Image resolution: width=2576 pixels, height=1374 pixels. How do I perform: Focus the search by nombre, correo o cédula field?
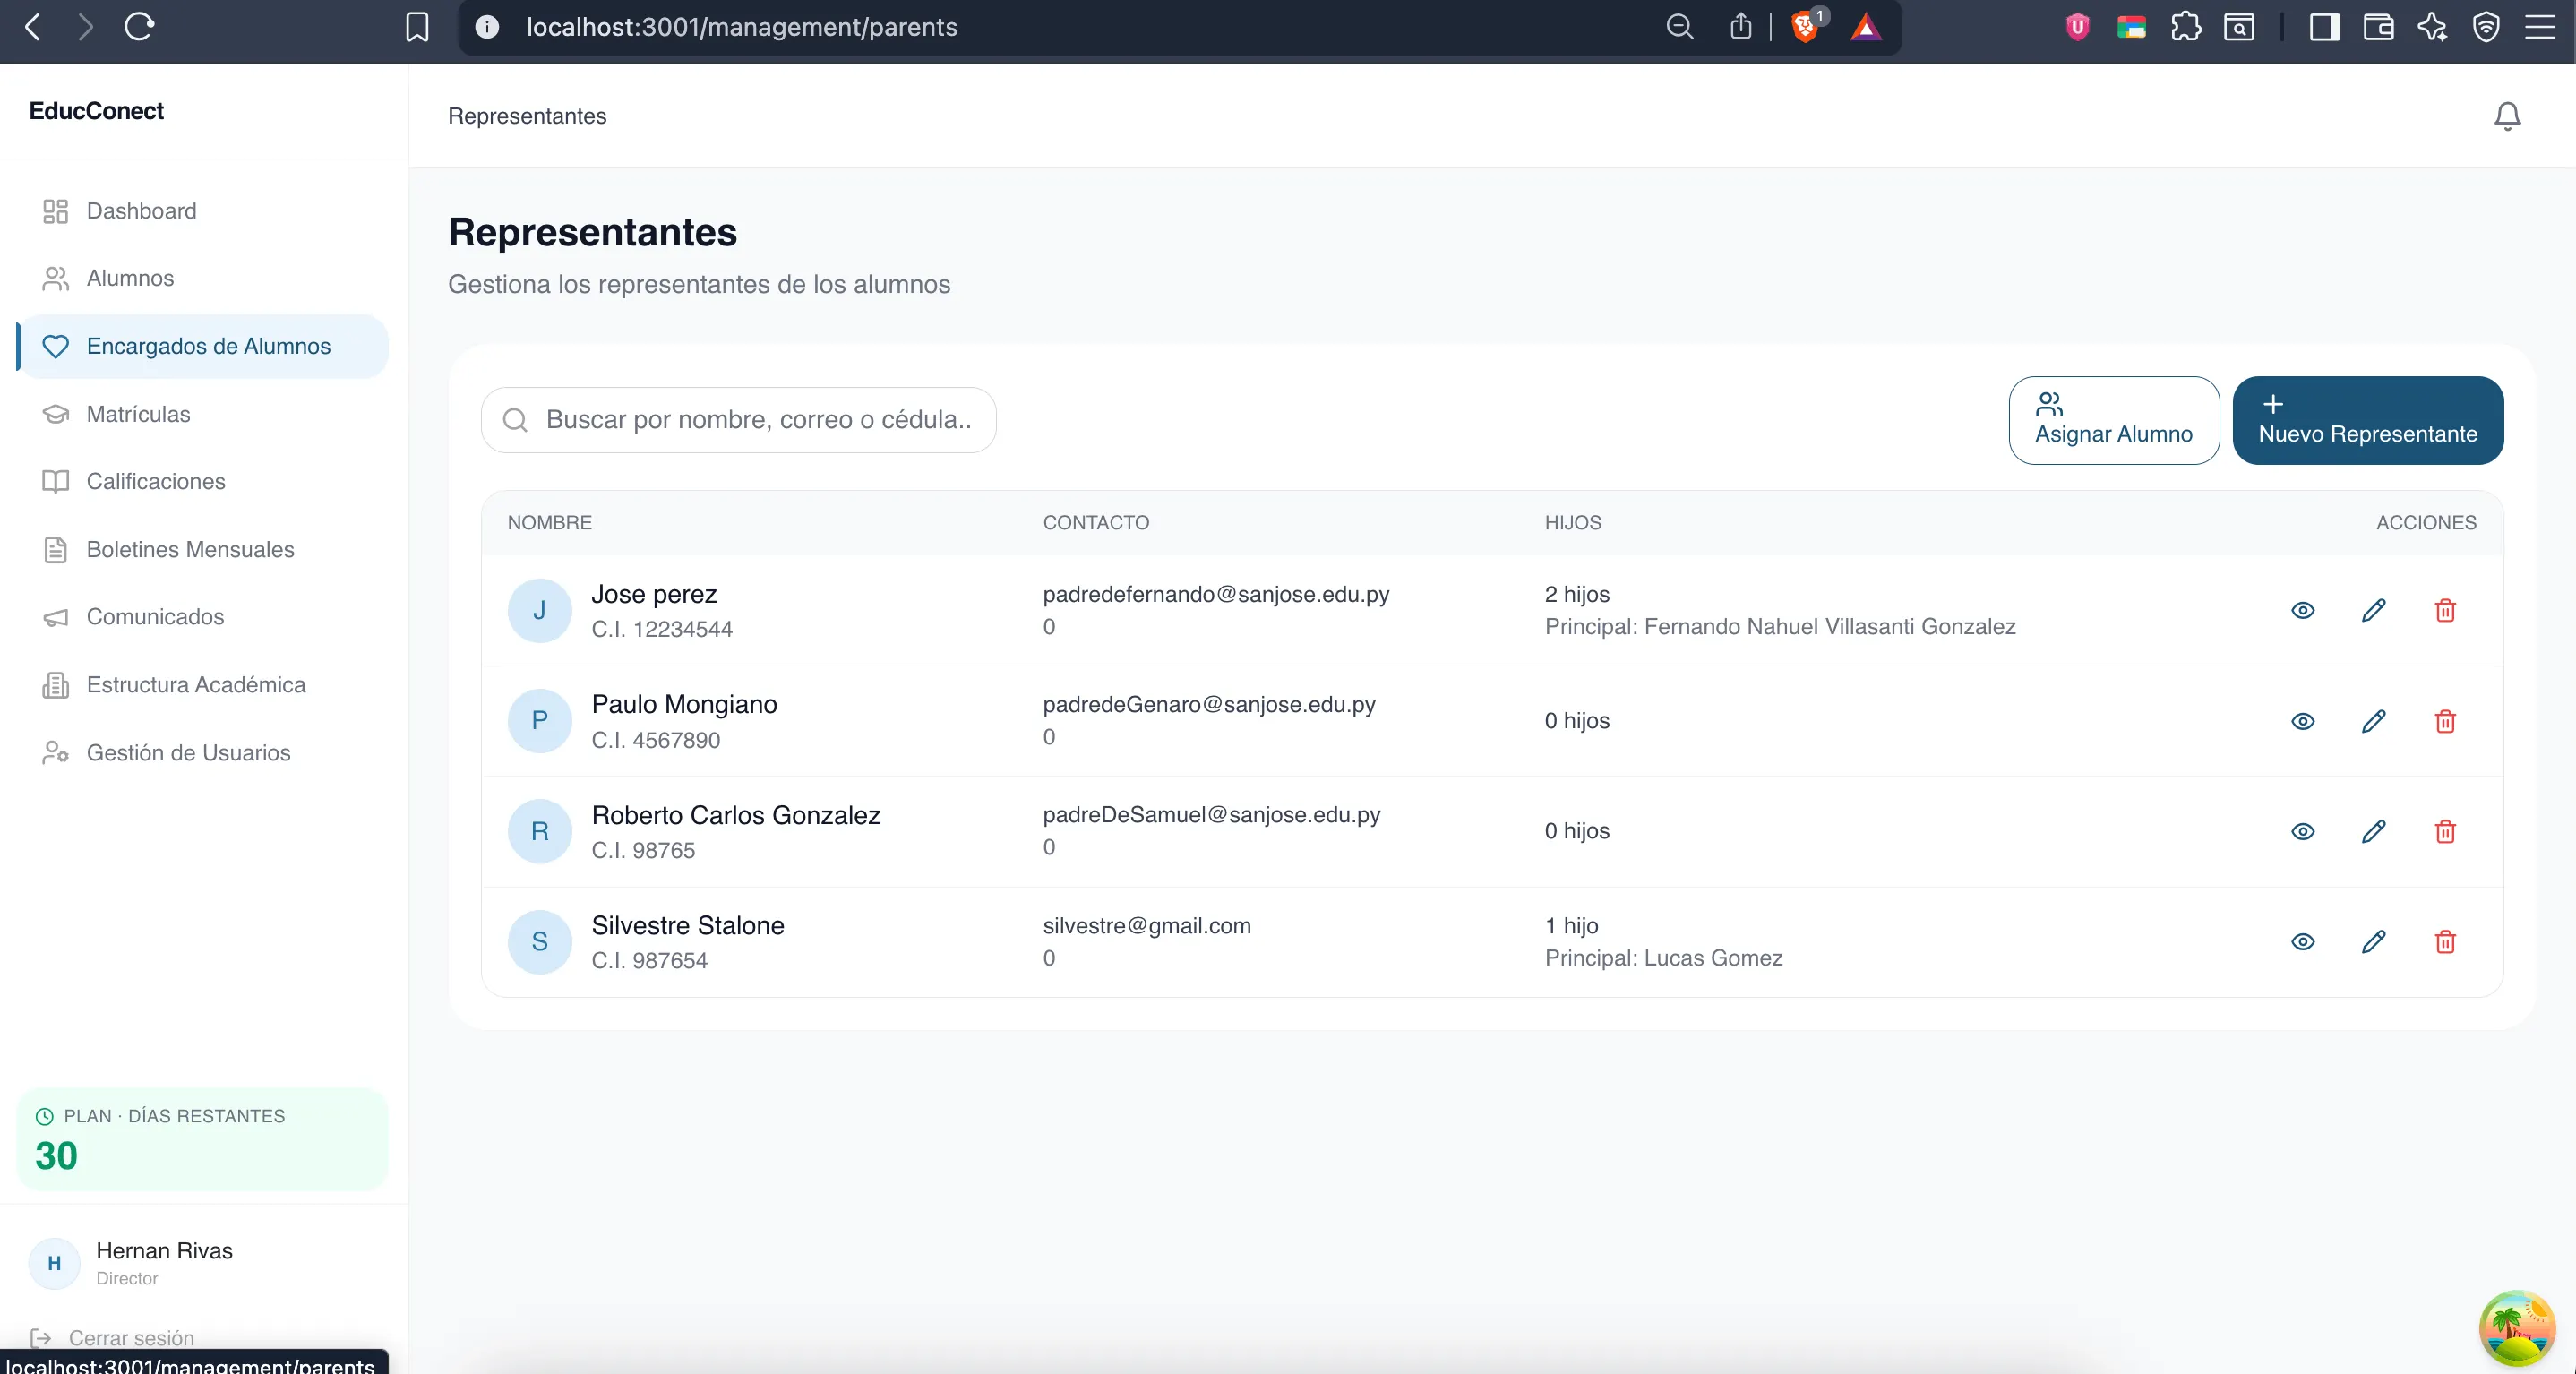coord(757,420)
